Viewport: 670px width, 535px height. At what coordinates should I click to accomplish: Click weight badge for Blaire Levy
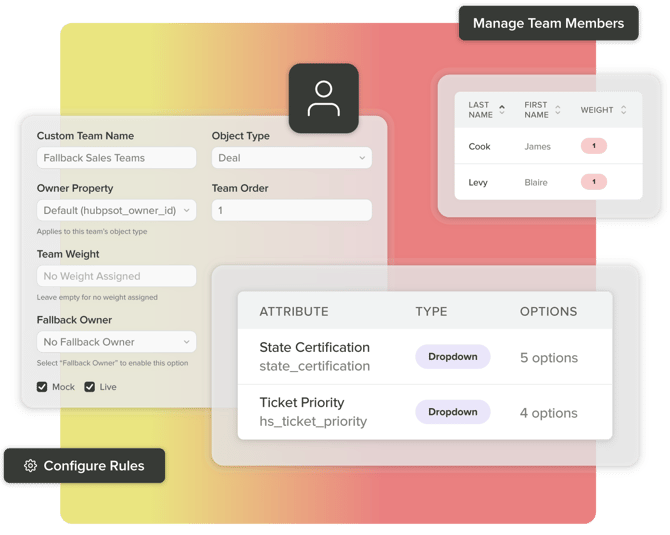[x=594, y=182]
